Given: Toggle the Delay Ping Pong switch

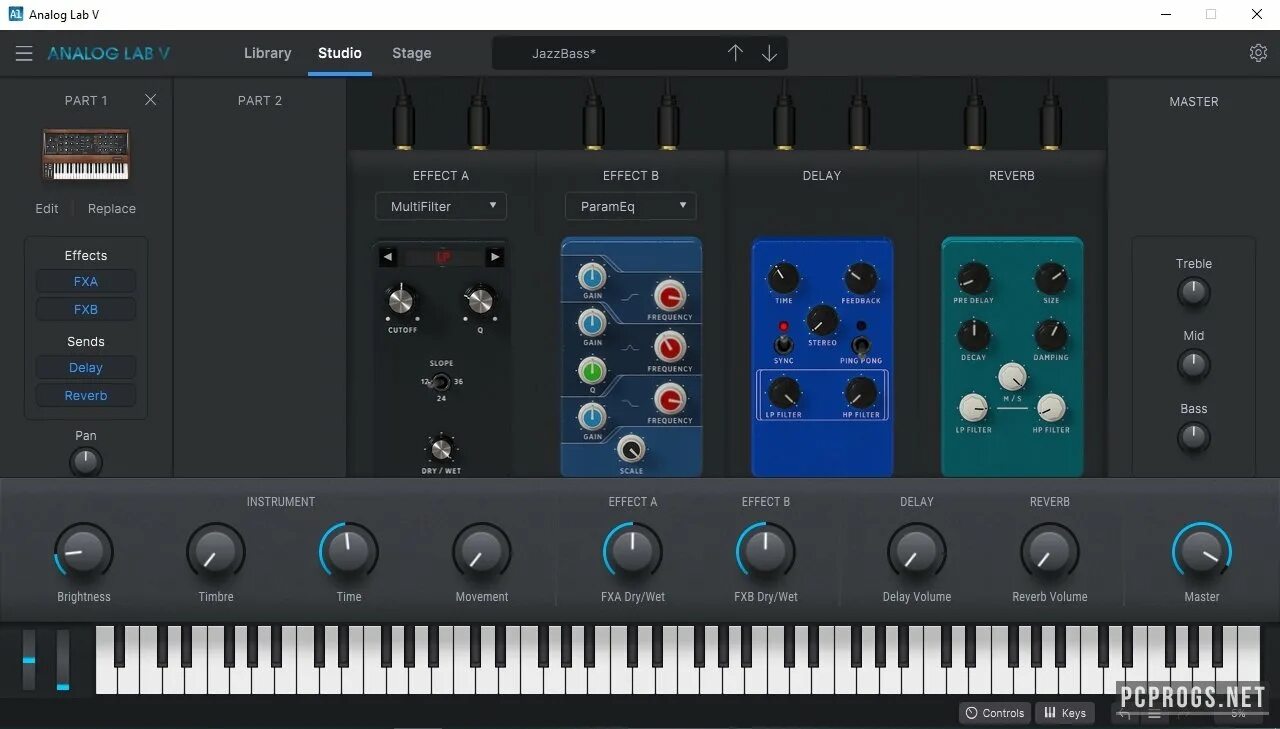Looking at the screenshot, I should (860, 346).
